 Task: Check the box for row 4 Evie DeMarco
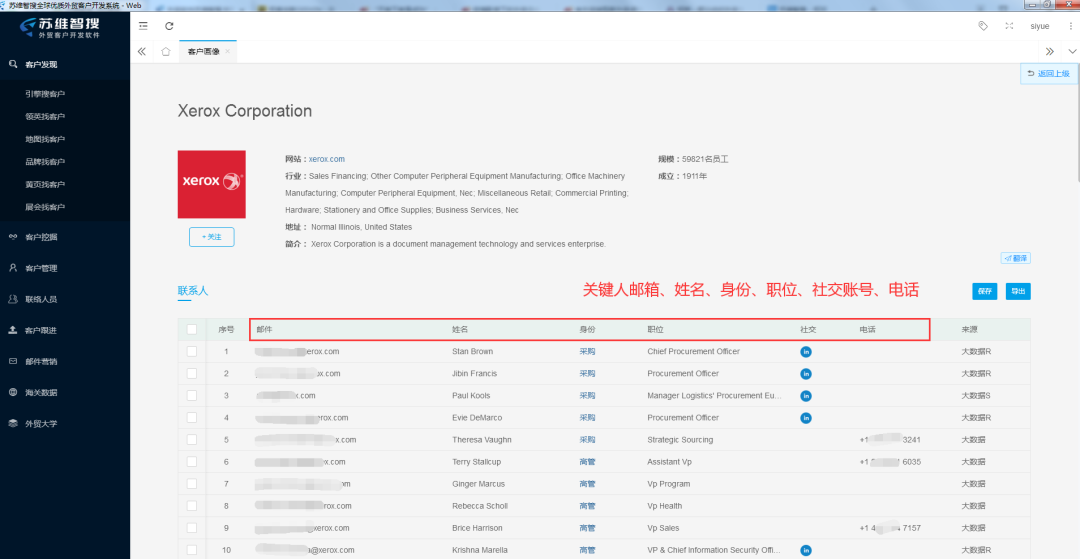pos(191,418)
